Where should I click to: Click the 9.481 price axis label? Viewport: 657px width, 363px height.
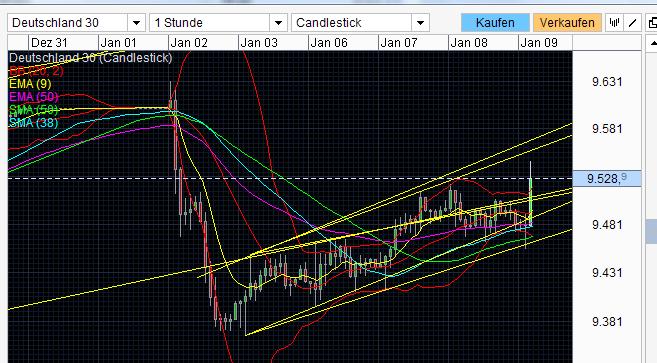point(607,225)
